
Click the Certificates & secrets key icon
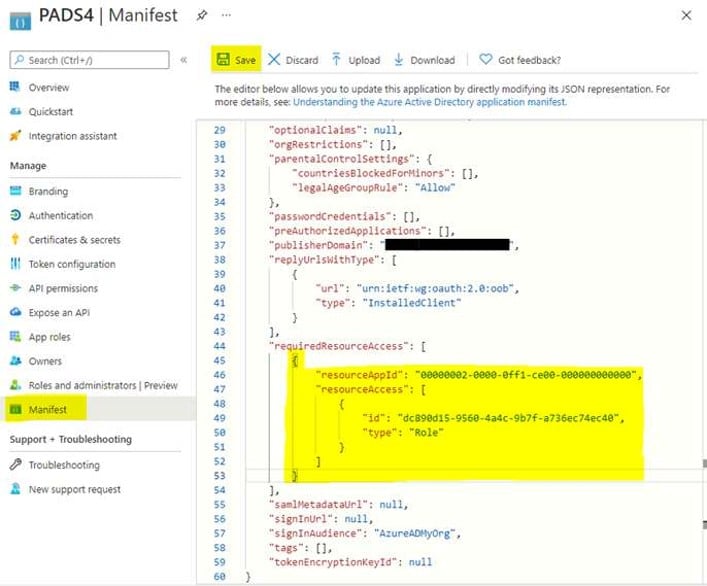15,239
